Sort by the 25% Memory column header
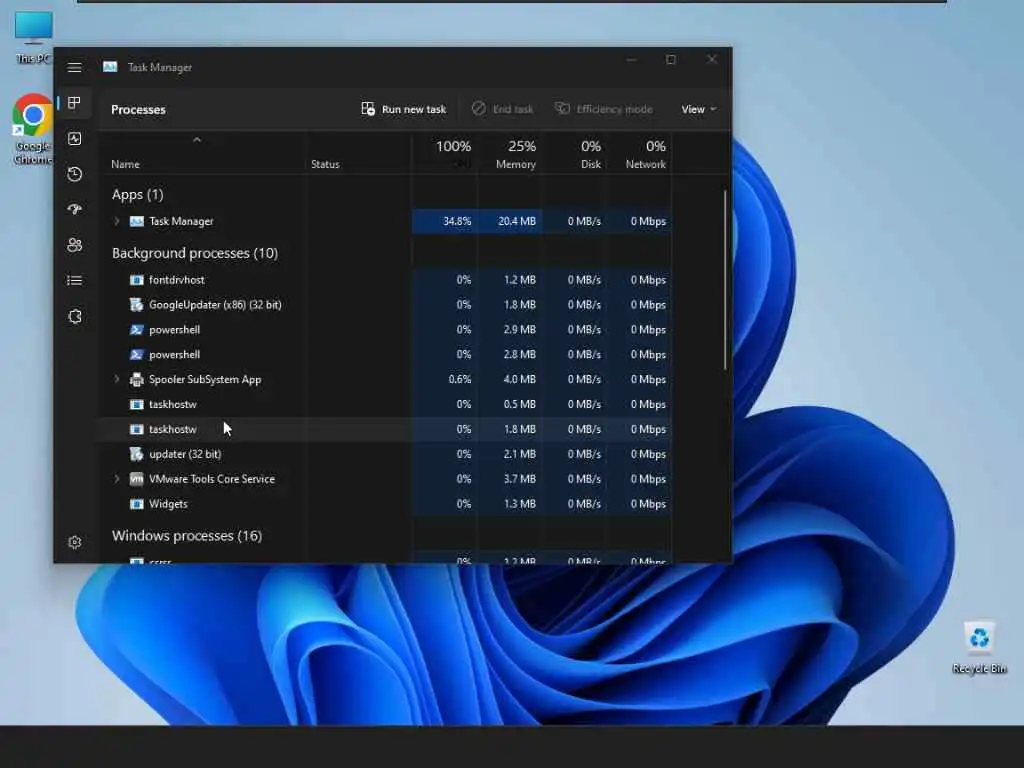The height and width of the screenshot is (768, 1024). tap(510, 154)
